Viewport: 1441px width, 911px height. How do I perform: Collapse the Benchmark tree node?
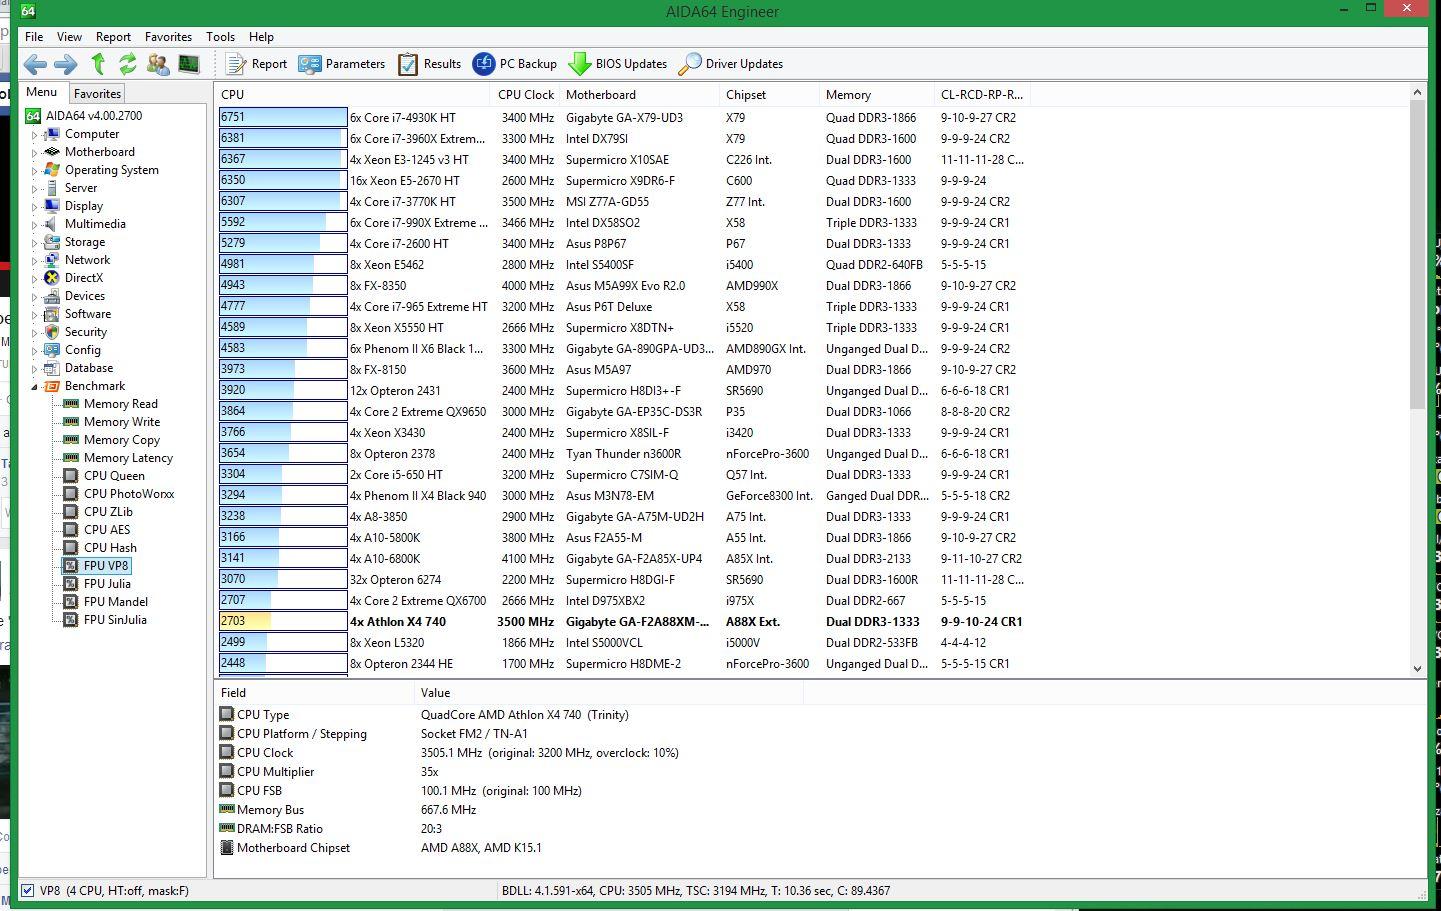pos(34,386)
